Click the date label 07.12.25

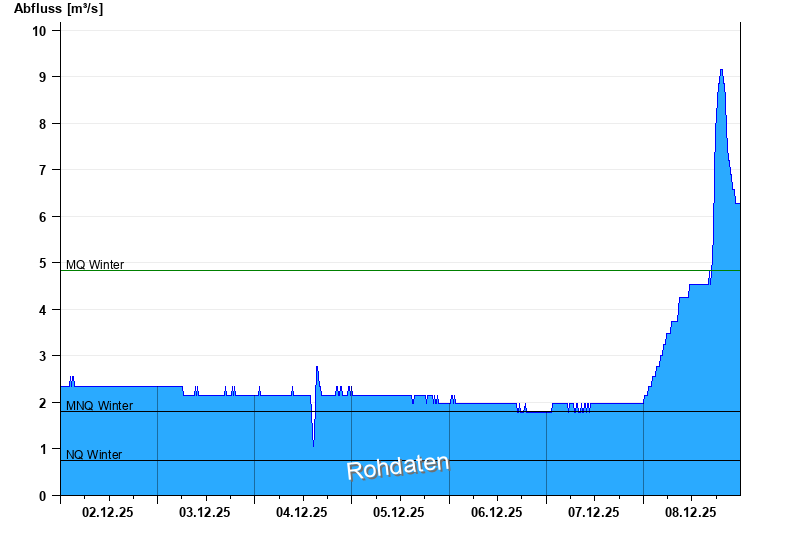click(x=593, y=512)
